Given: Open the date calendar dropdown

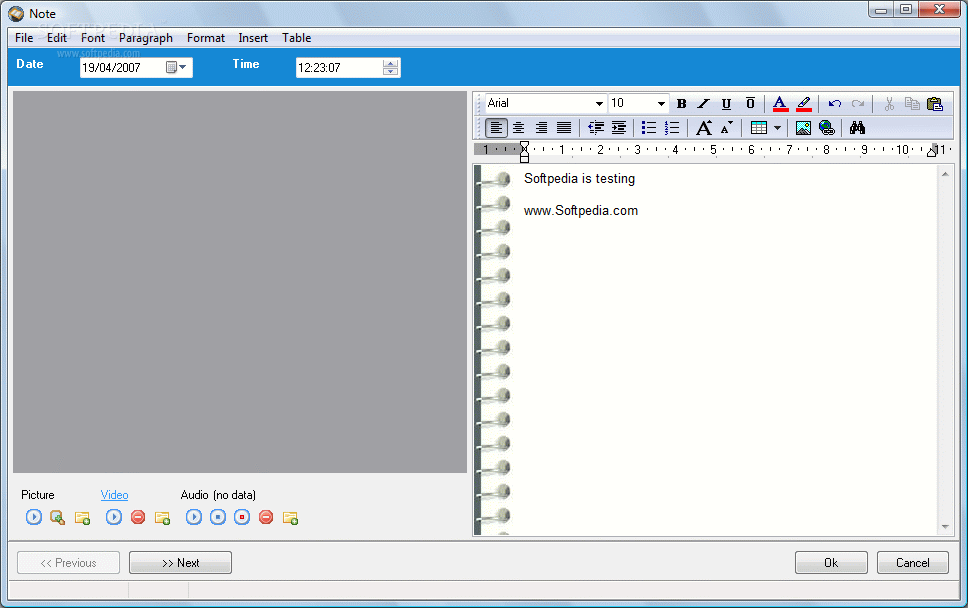Looking at the screenshot, I should (x=177, y=67).
